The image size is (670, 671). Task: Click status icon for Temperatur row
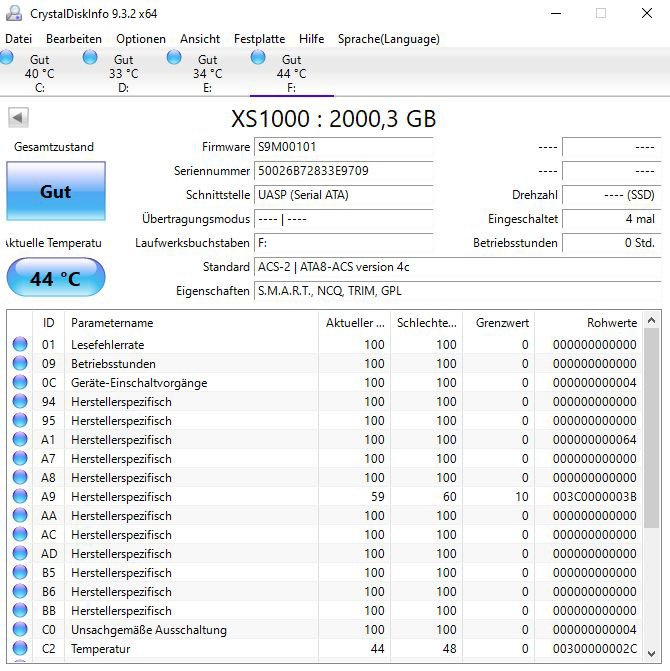point(20,649)
